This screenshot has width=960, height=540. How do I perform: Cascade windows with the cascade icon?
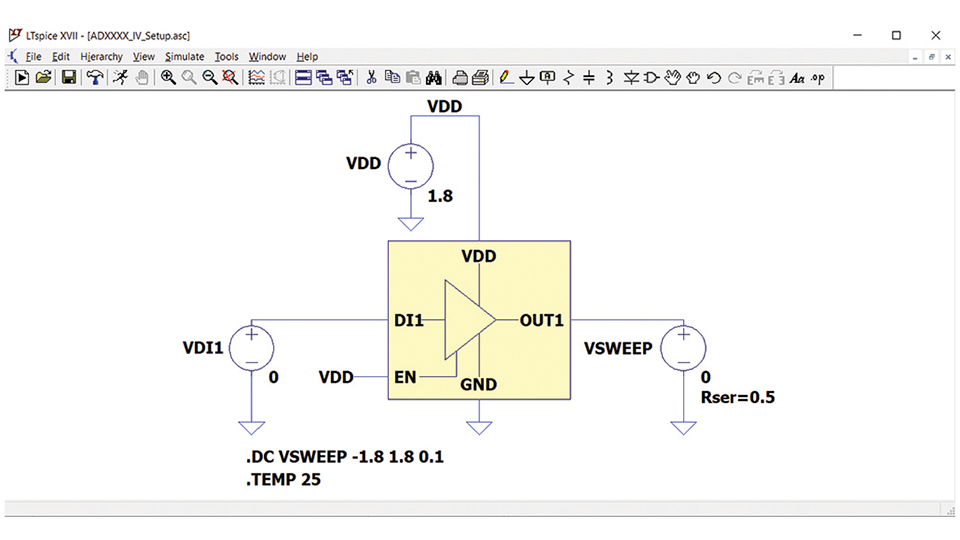click(324, 78)
